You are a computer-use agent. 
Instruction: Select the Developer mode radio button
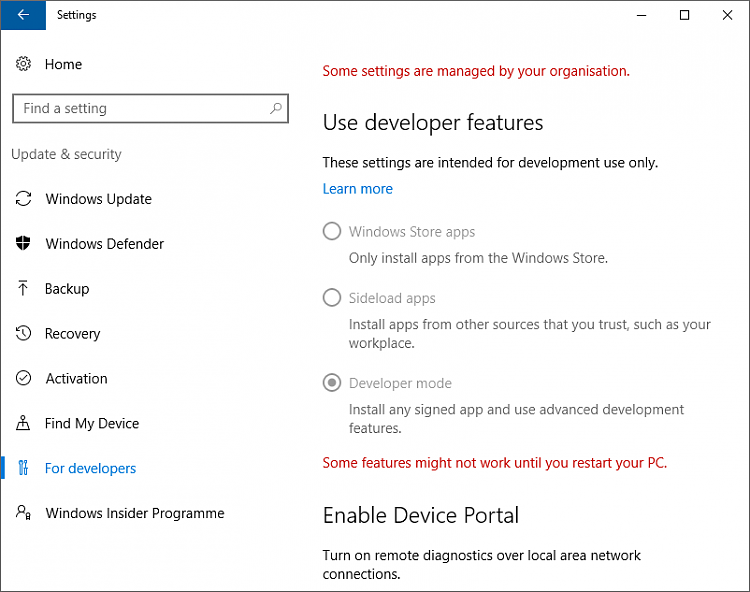pyautogui.click(x=332, y=383)
